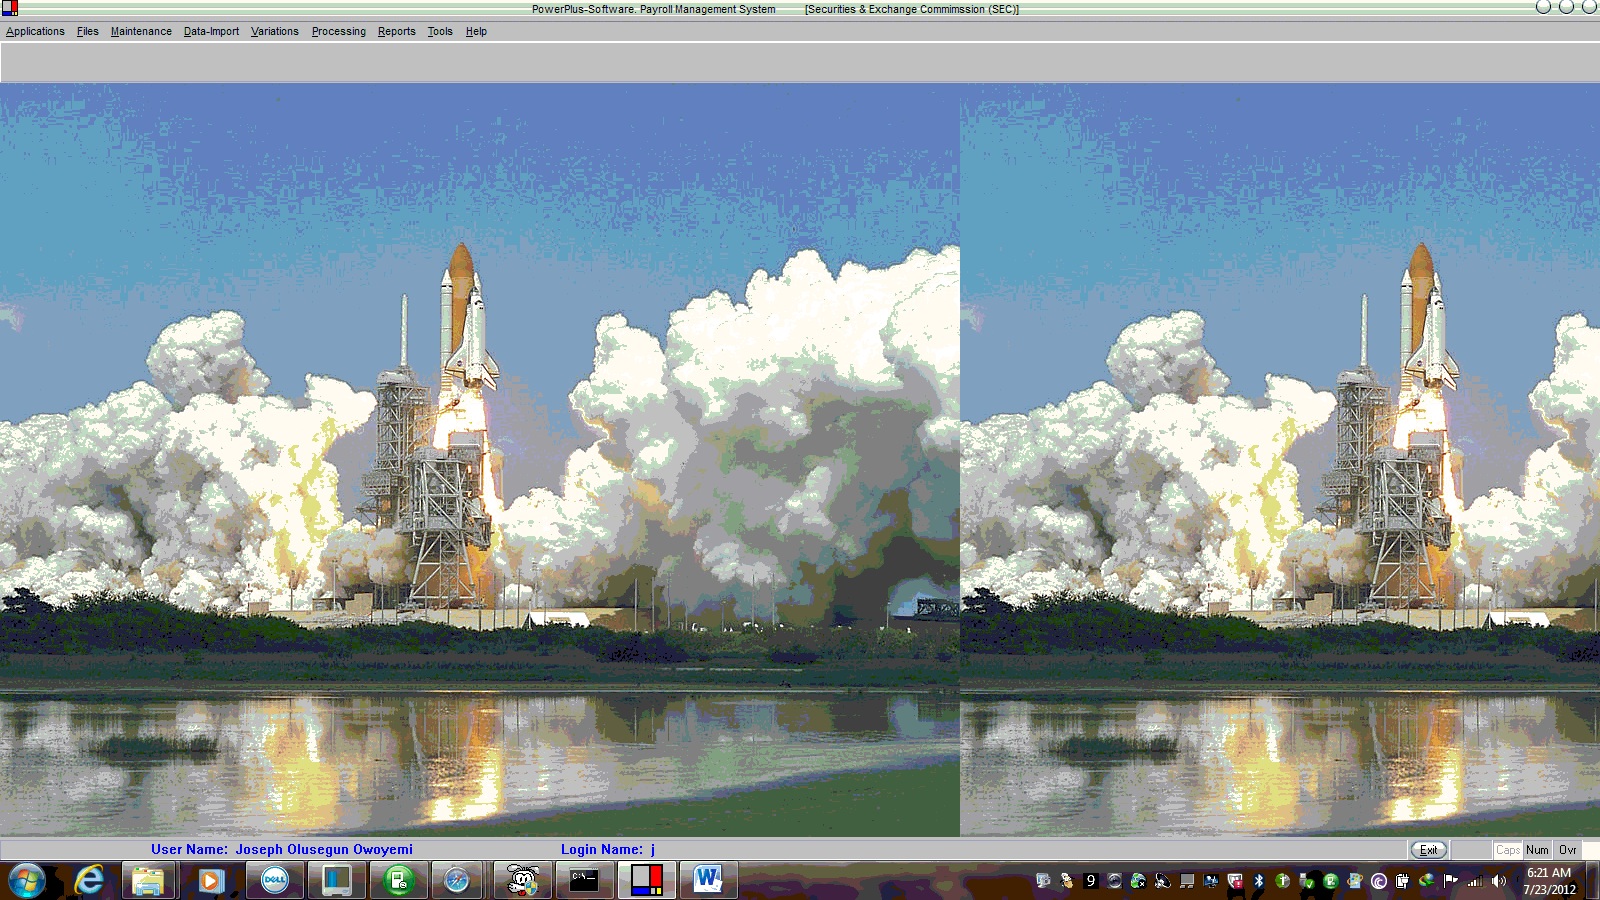The width and height of the screenshot is (1600, 900).
Task: Open Microsoft Word from the taskbar
Action: (x=708, y=880)
